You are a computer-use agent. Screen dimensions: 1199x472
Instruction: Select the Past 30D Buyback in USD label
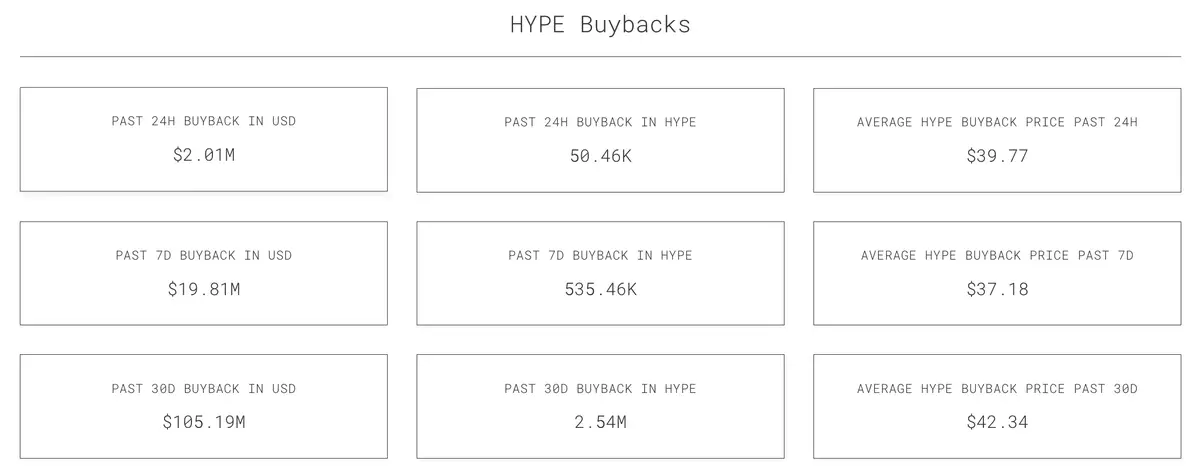tap(204, 388)
